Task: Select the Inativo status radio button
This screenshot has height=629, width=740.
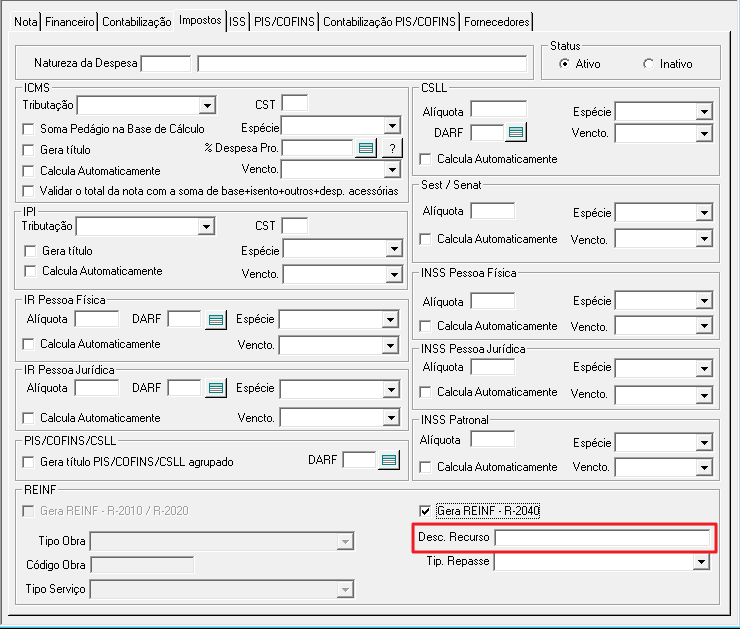Action: (648, 64)
